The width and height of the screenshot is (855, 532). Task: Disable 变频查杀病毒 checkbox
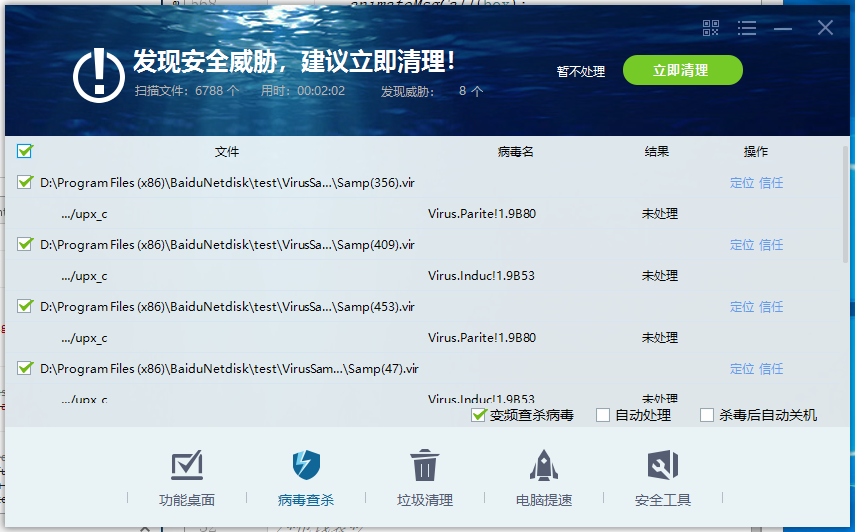479,415
